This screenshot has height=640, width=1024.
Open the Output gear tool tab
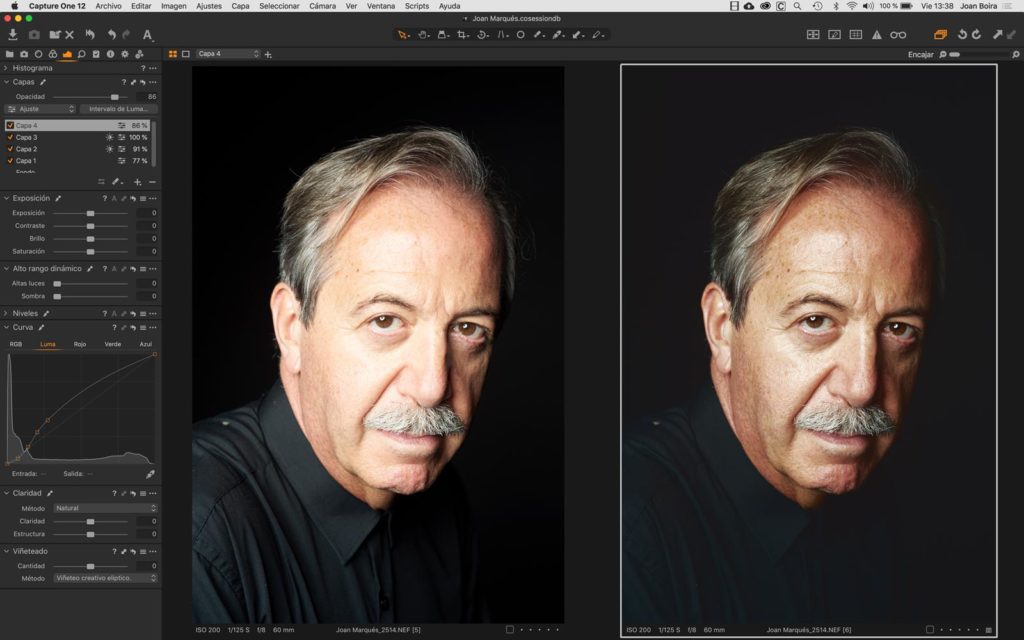click(x=125, y=54)
